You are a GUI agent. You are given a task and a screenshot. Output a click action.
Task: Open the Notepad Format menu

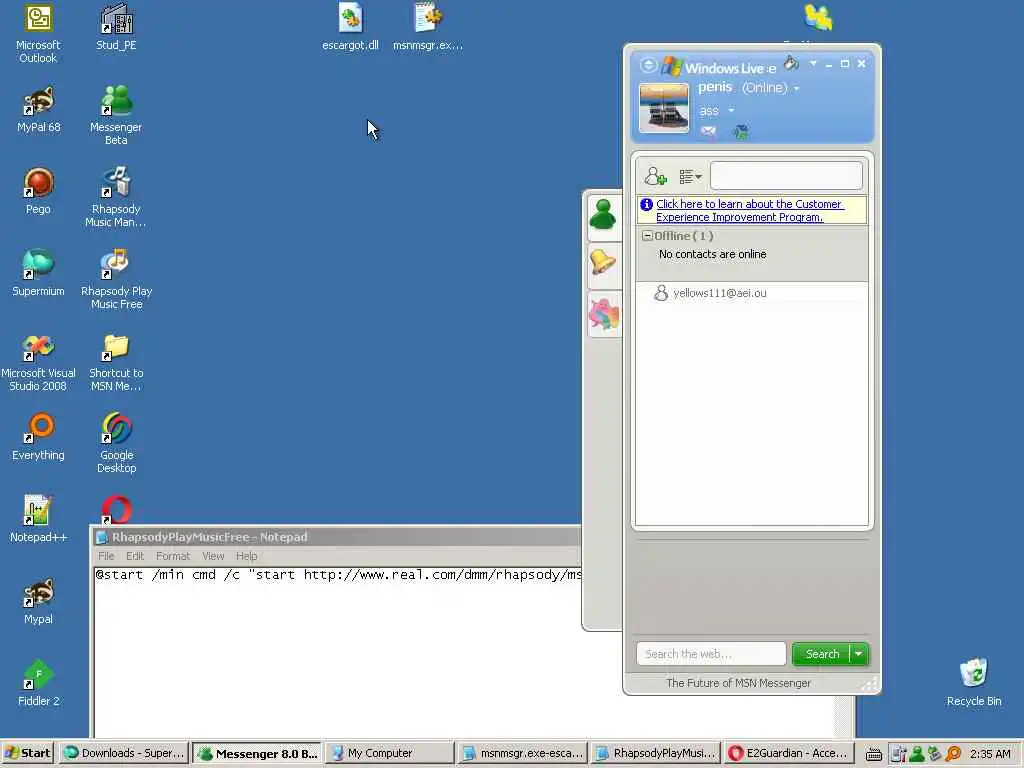coord(173,556)
